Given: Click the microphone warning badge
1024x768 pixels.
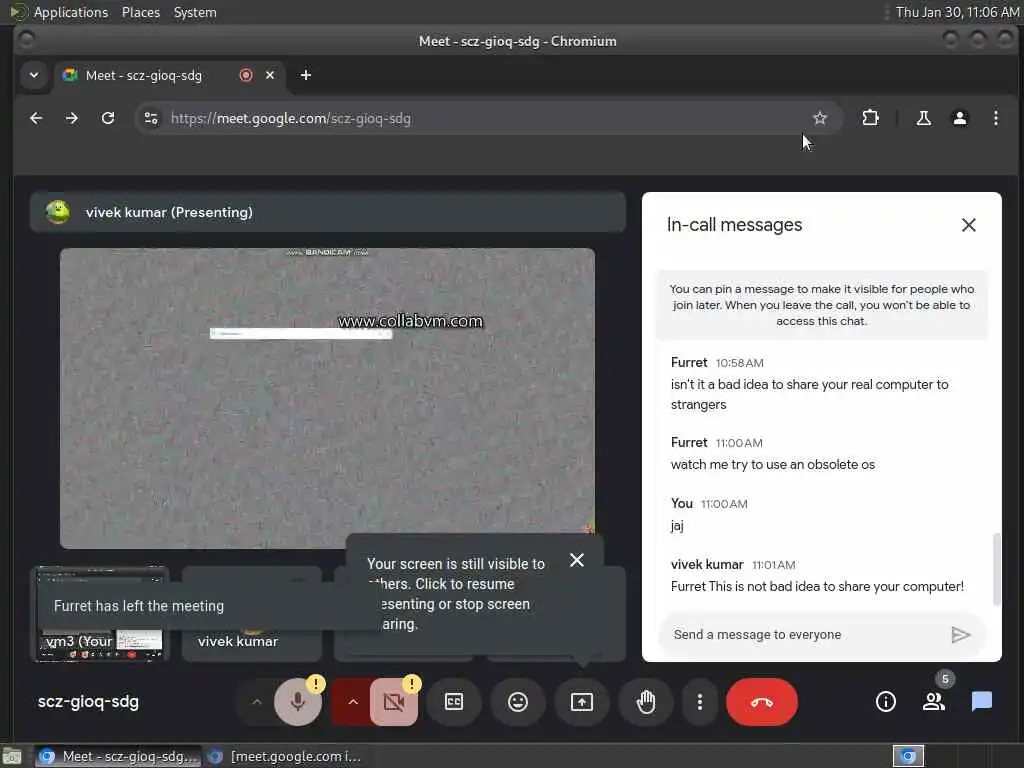Looking at the screenshot, I should tap(315, 684).
